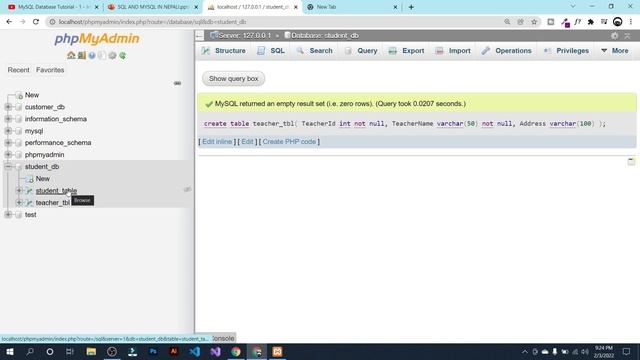Open the More dropdown in the top menu
640x360 pixels.
pyautogui.click(x=615, y=51)
